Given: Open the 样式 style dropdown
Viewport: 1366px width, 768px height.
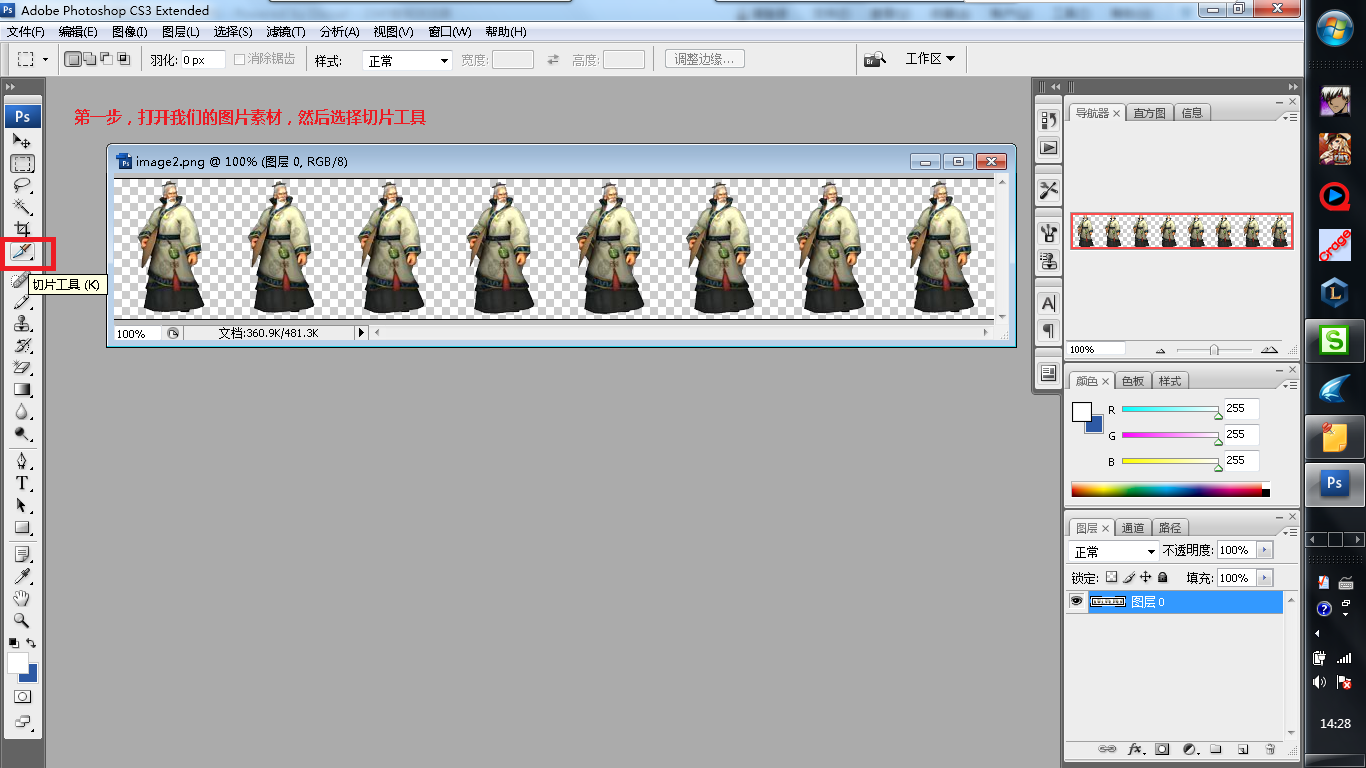Looking at the screenshot, I should click(x=407, y=61).
